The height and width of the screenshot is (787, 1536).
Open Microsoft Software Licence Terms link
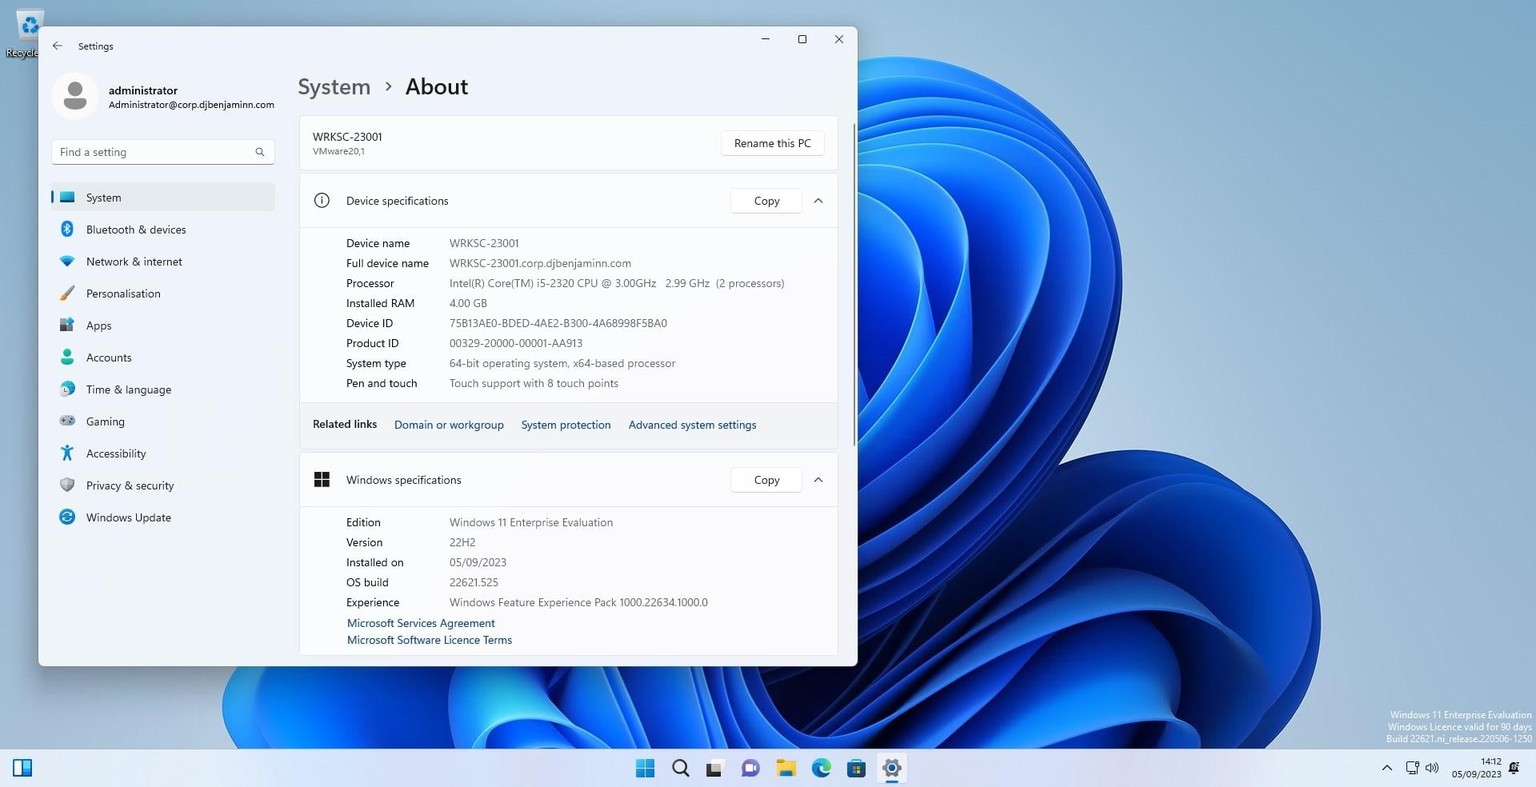point(429,640)
